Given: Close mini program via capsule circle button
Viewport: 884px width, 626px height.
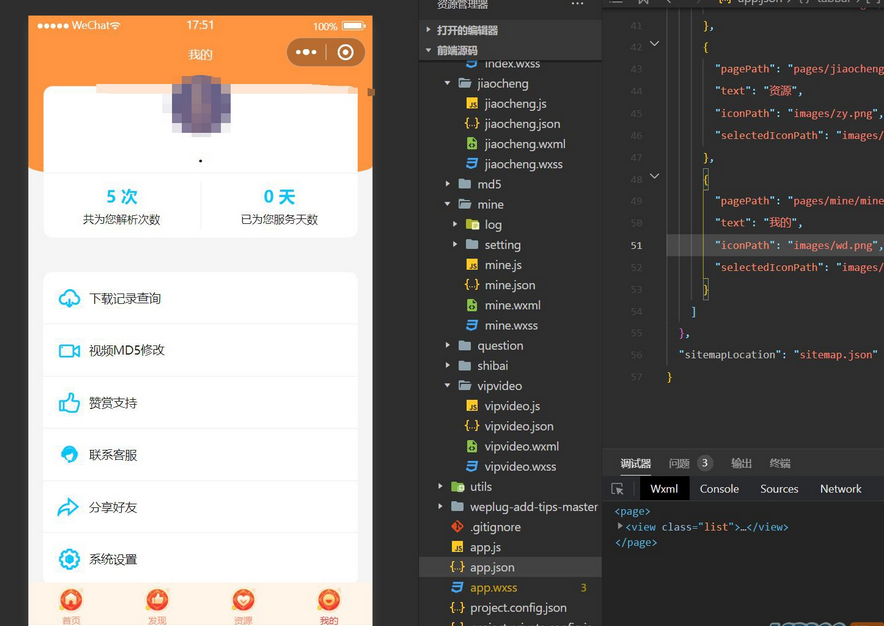Looking at the screenshot, I should pos(345,52).
